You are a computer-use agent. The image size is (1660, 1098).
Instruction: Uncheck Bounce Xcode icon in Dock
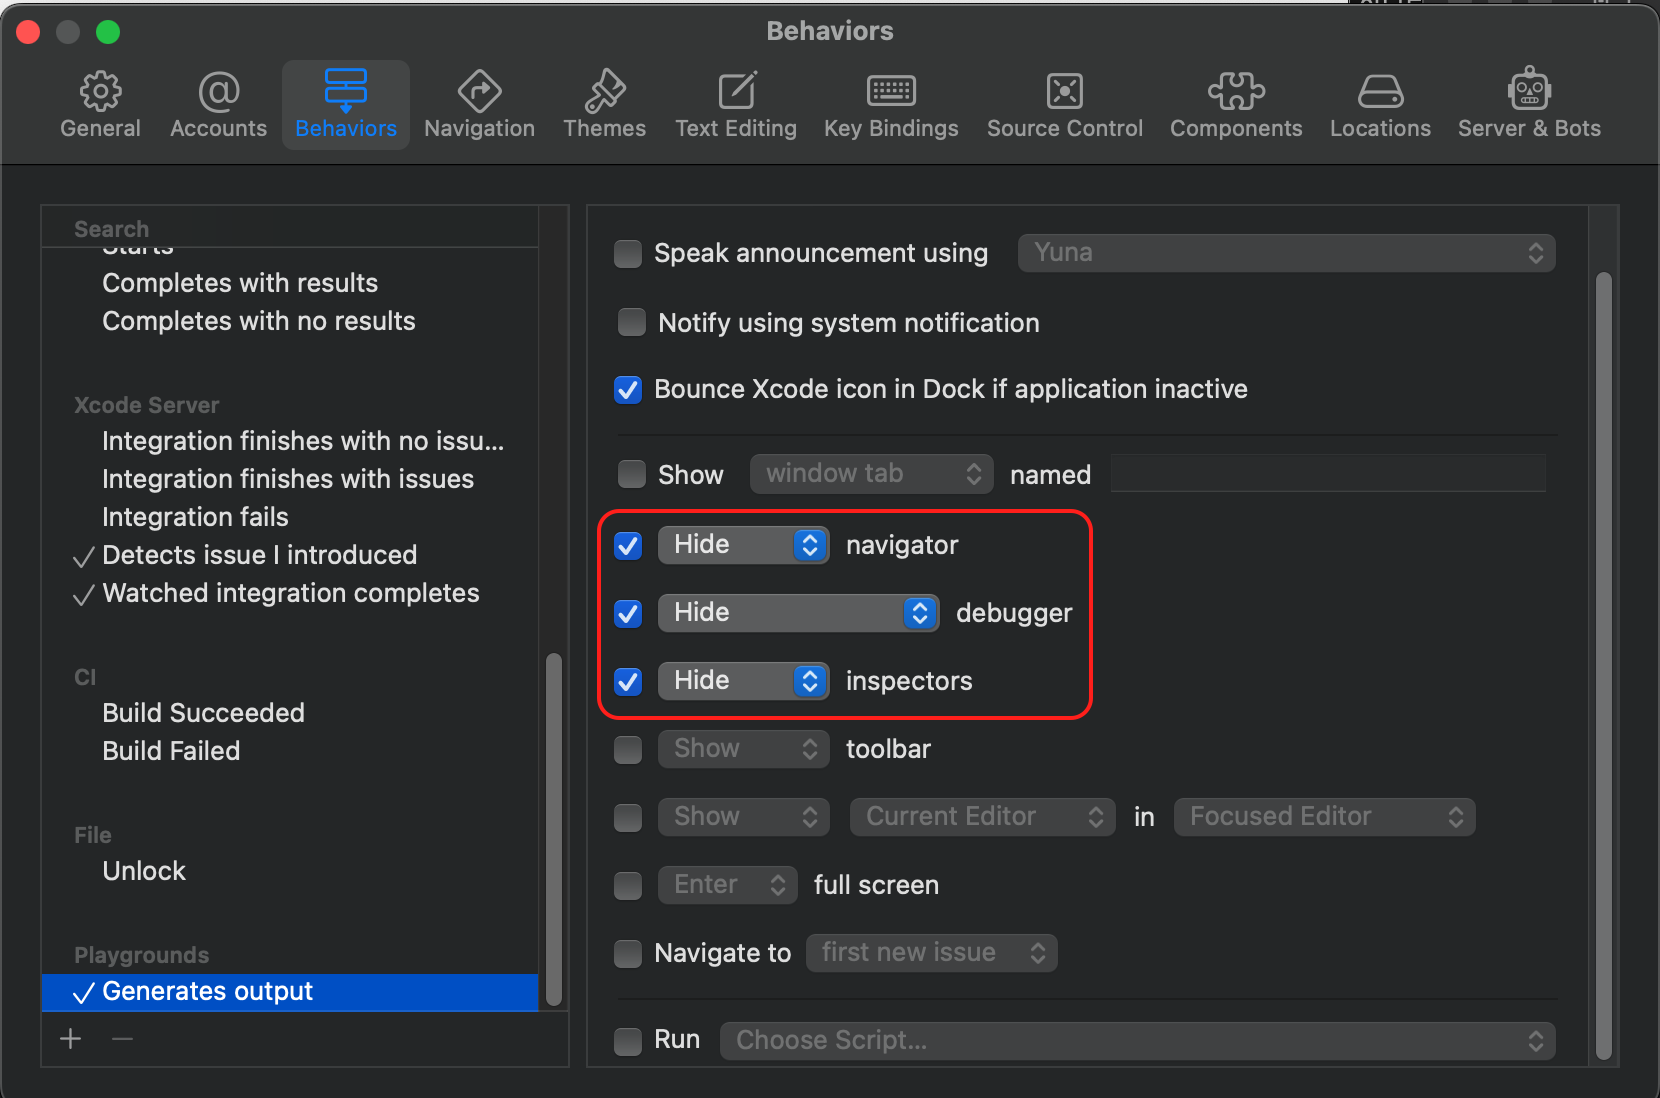pyautogui.click(x=628, y=390)
